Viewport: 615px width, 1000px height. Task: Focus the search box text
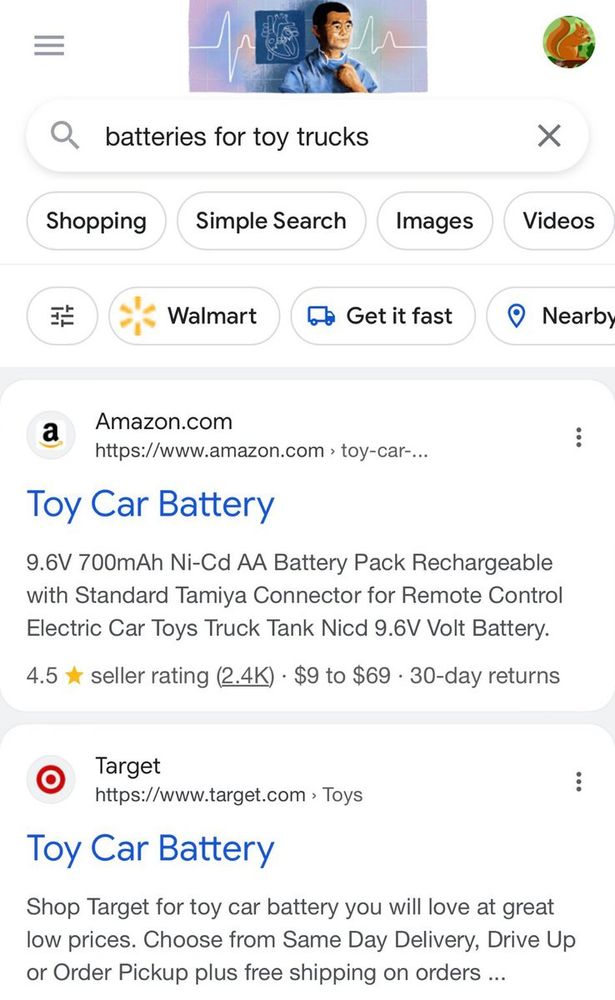coord(300,136)
